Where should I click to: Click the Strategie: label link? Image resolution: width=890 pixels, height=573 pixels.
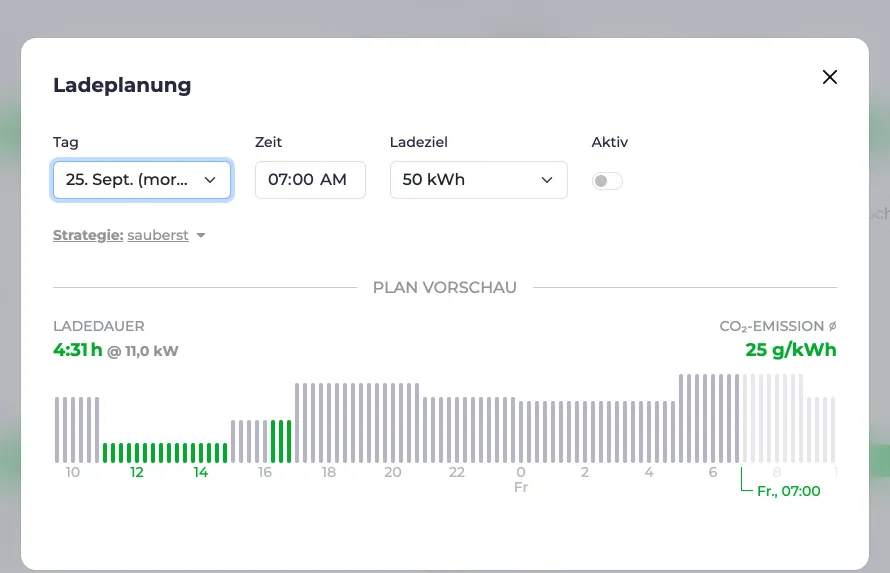pyautogui.click(x=88, y=235)
